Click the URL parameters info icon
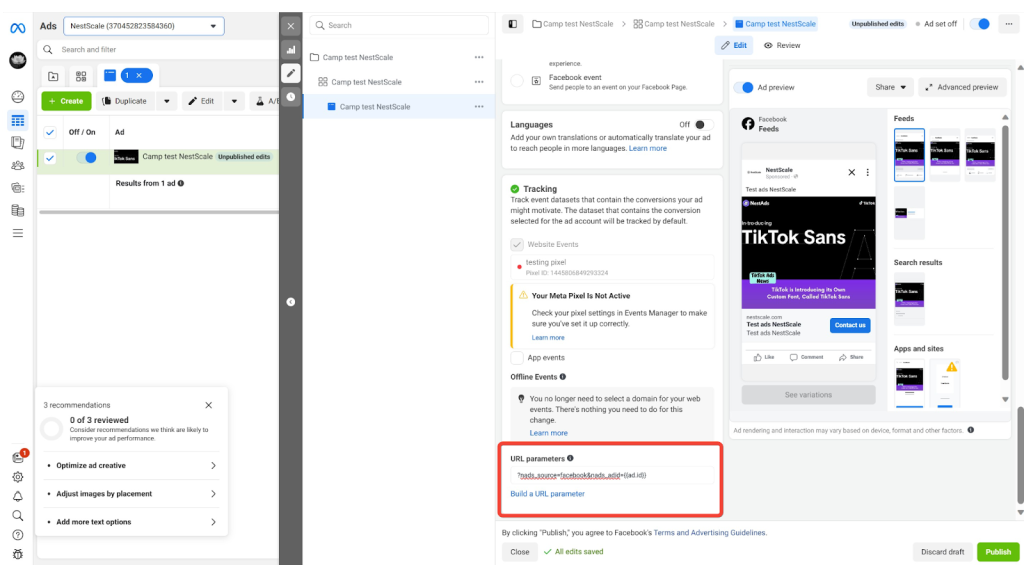This screenshot has height=565, width=1024. coord(570,459)
